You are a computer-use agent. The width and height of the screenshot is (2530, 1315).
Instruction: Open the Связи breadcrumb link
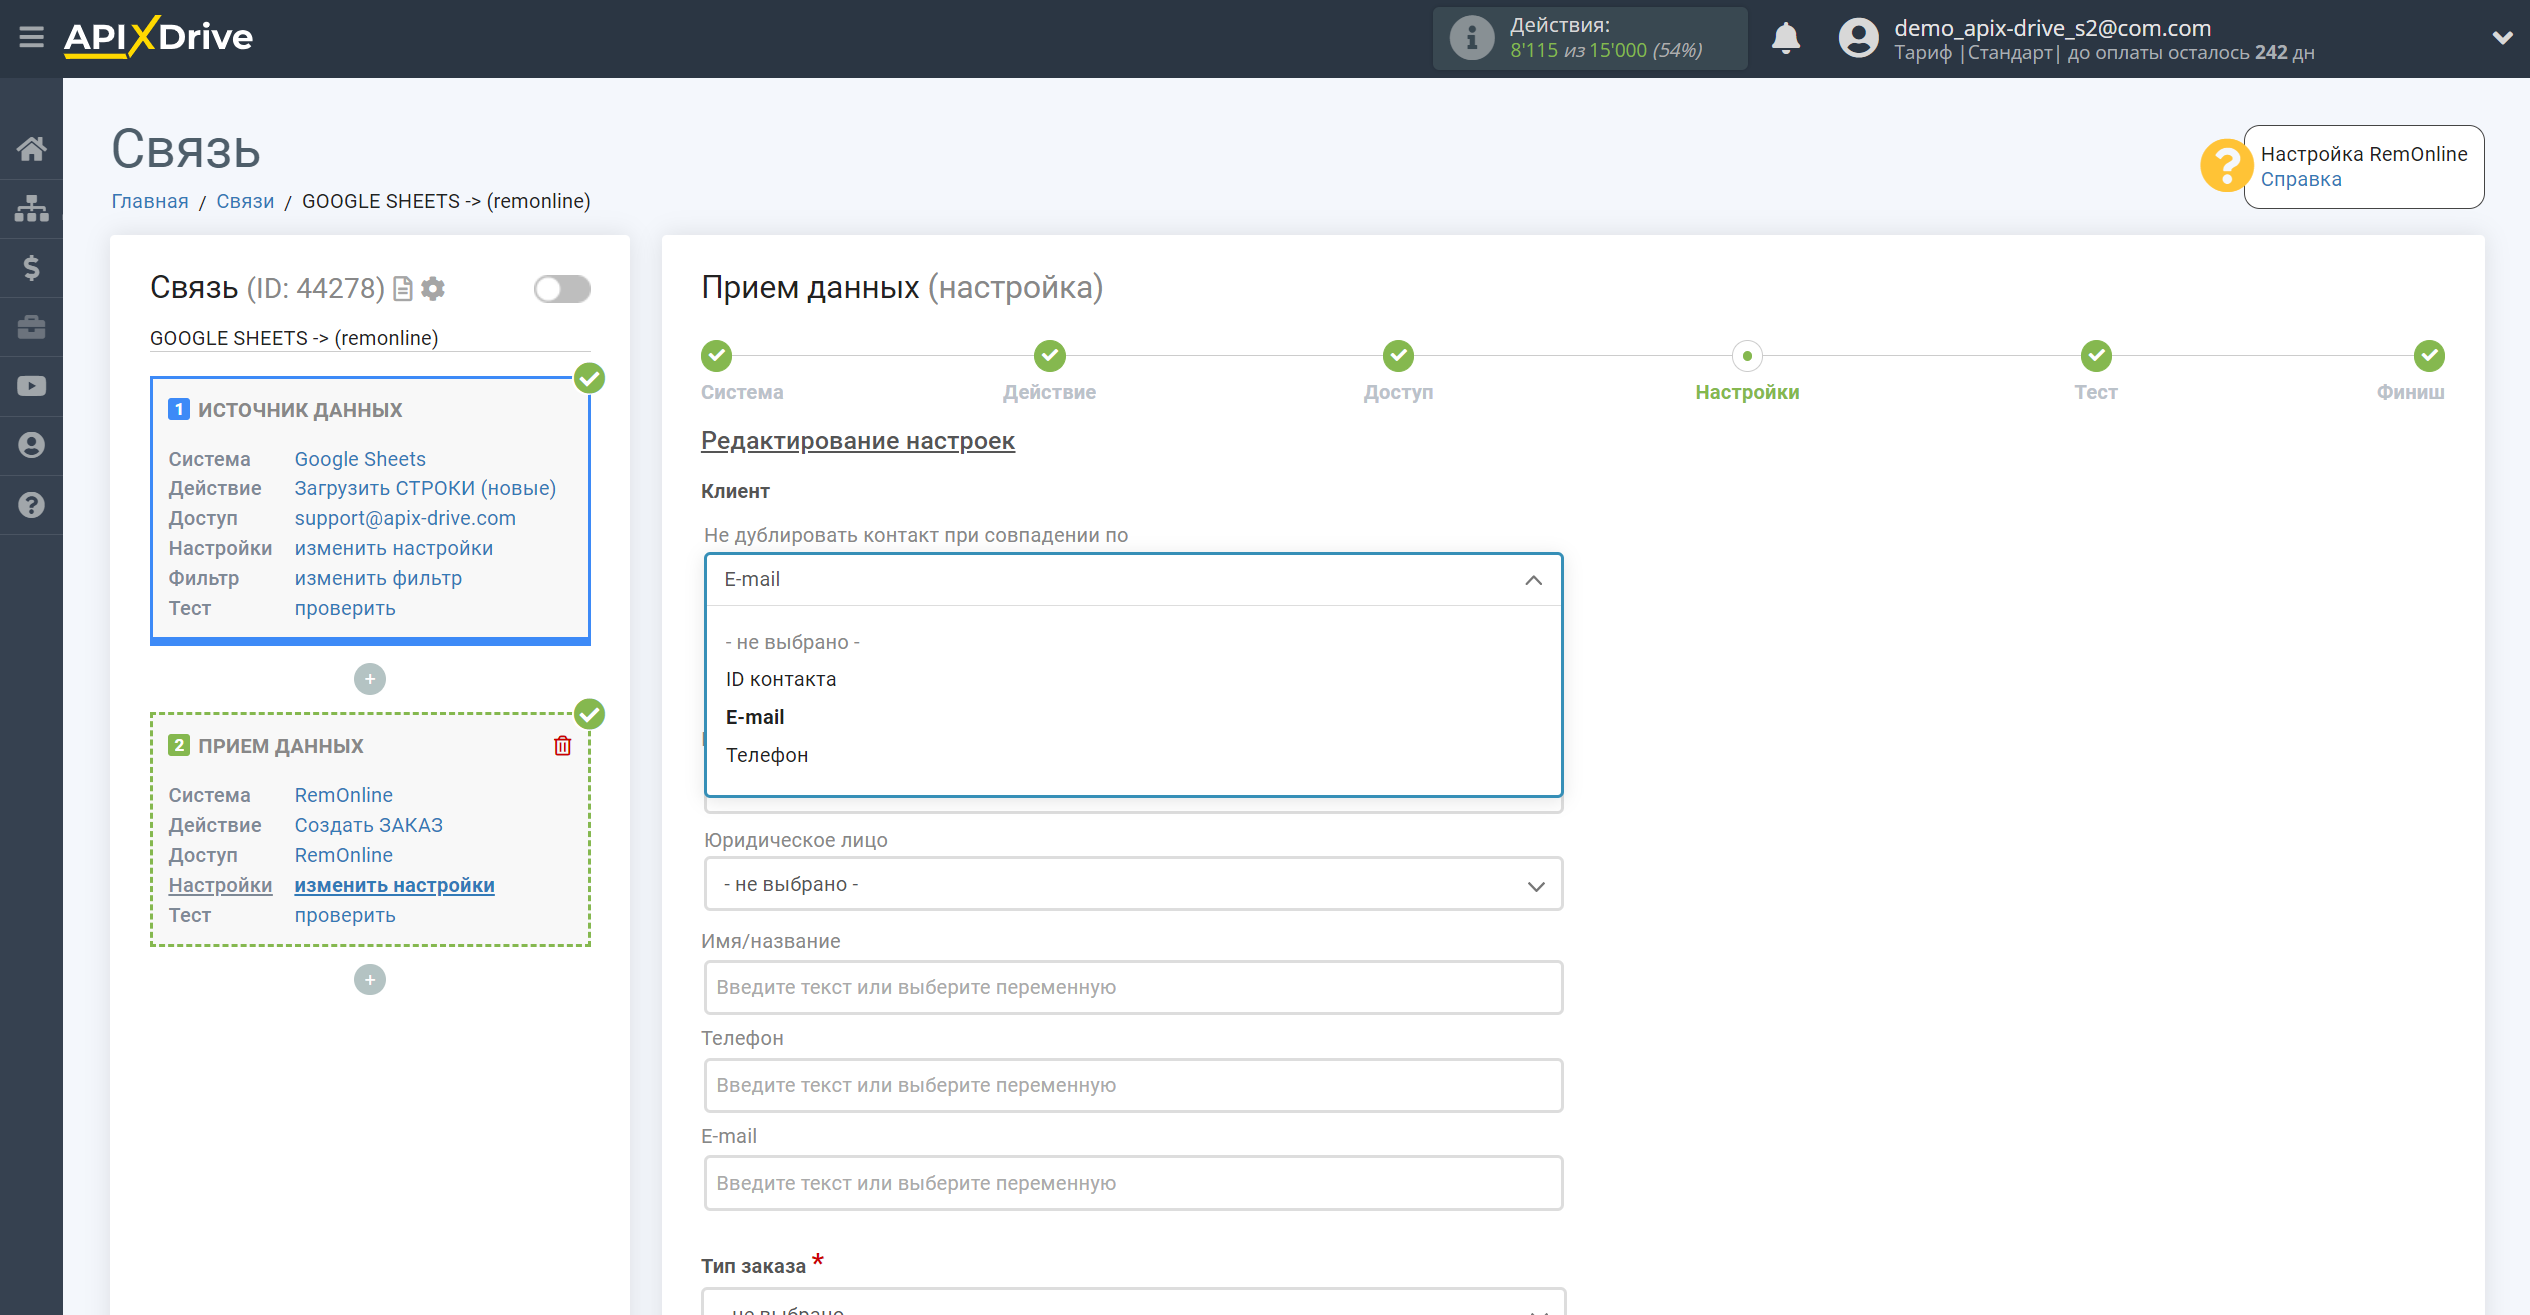pos(245,201)
